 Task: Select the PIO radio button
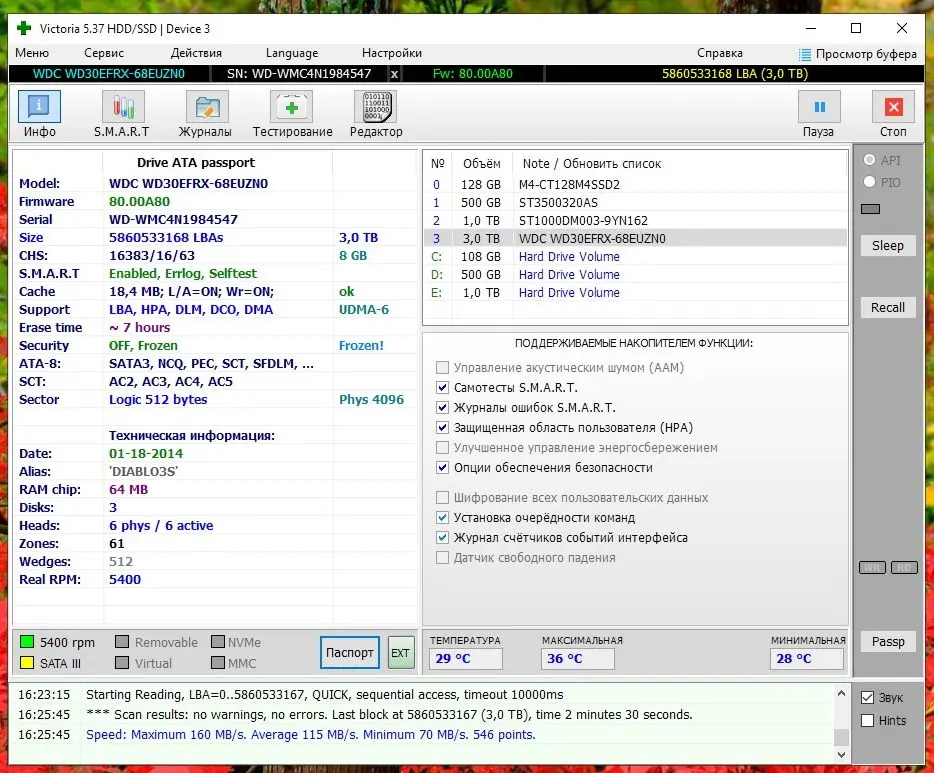click(870, 182)
